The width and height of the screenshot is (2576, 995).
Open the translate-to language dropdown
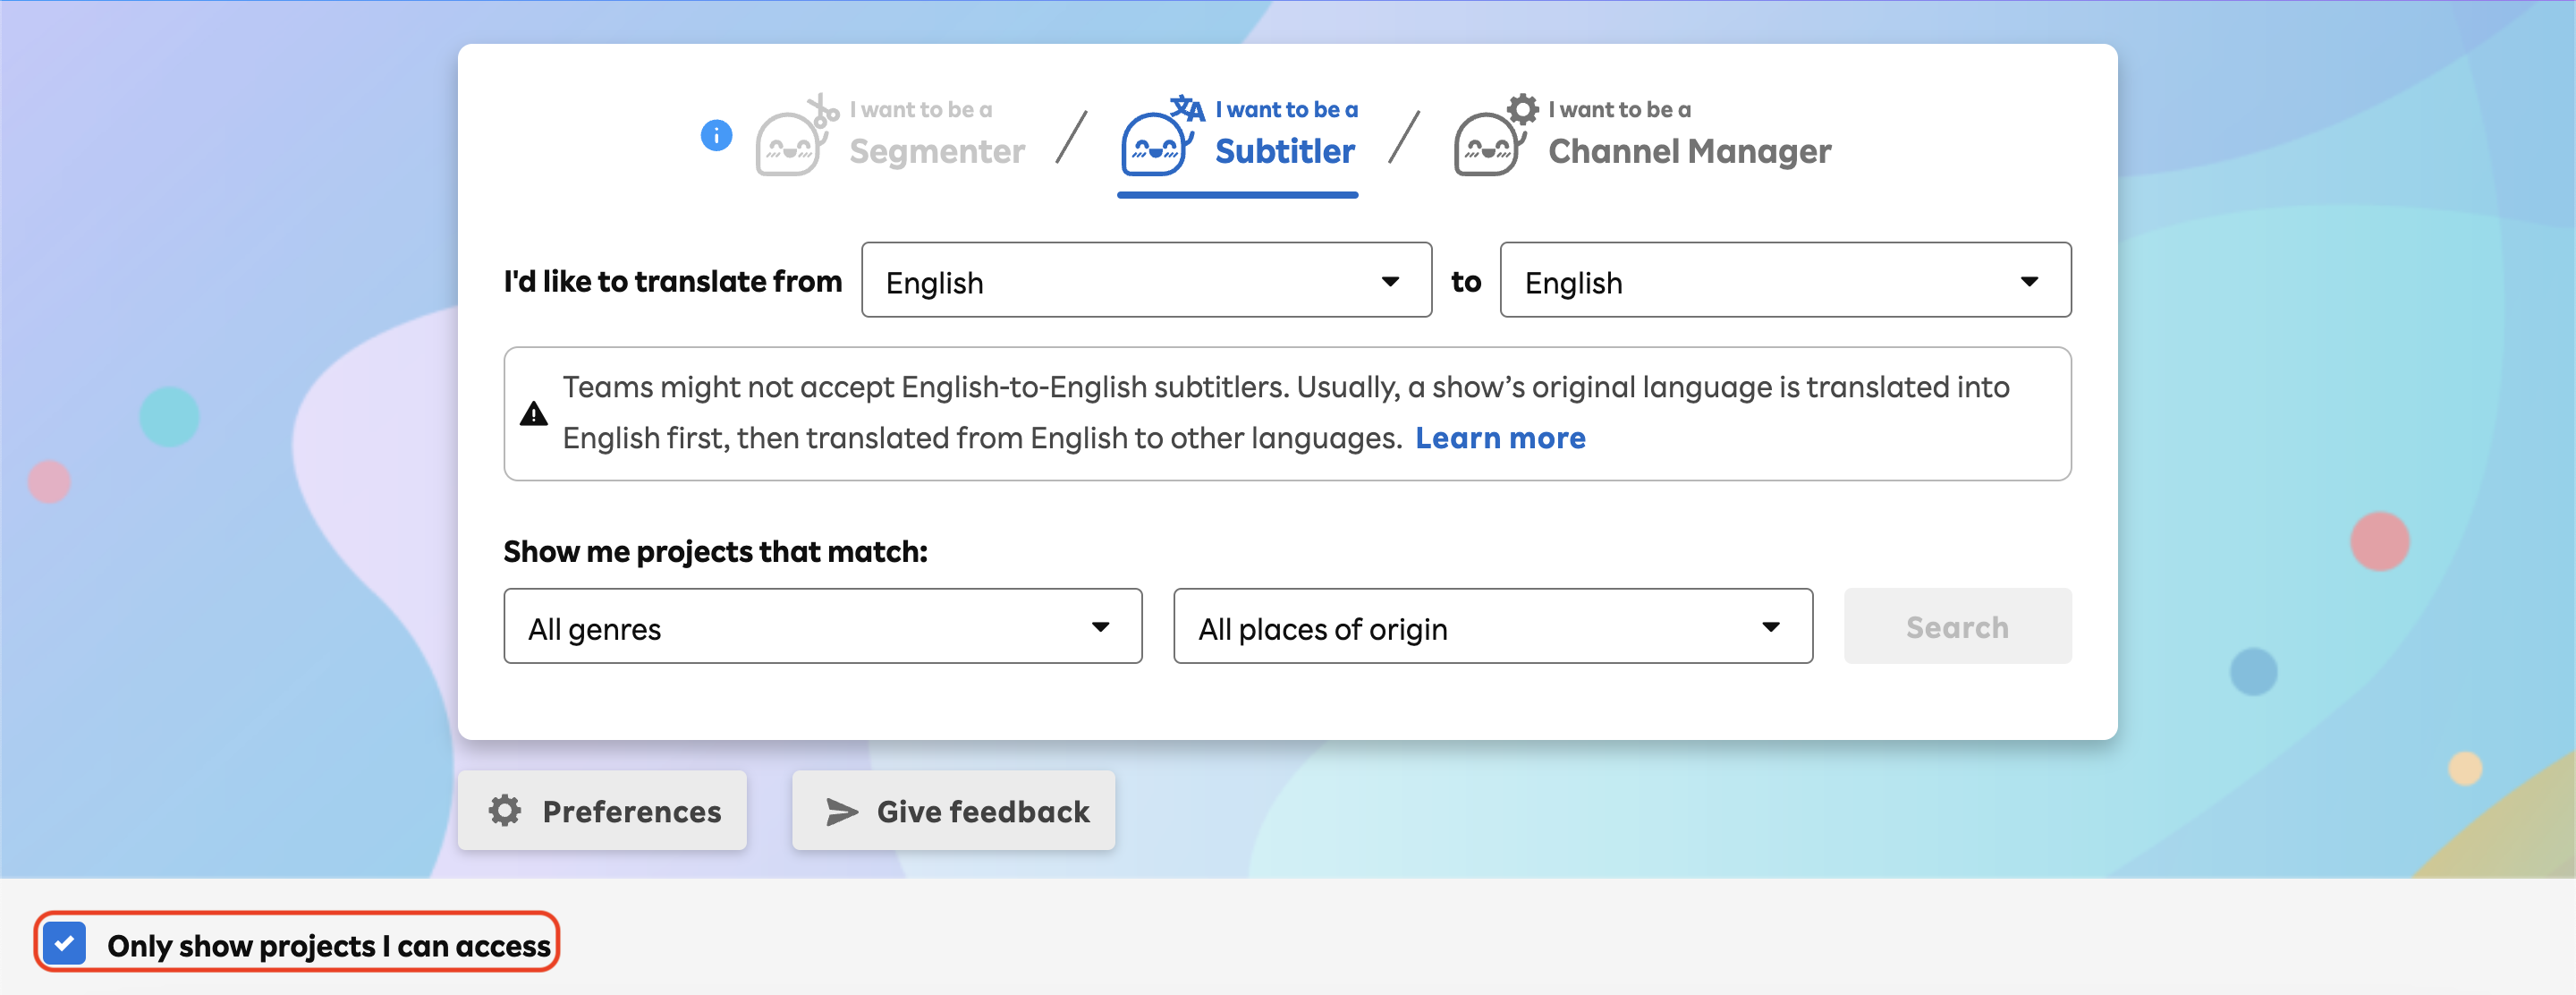coord(1785,280)
